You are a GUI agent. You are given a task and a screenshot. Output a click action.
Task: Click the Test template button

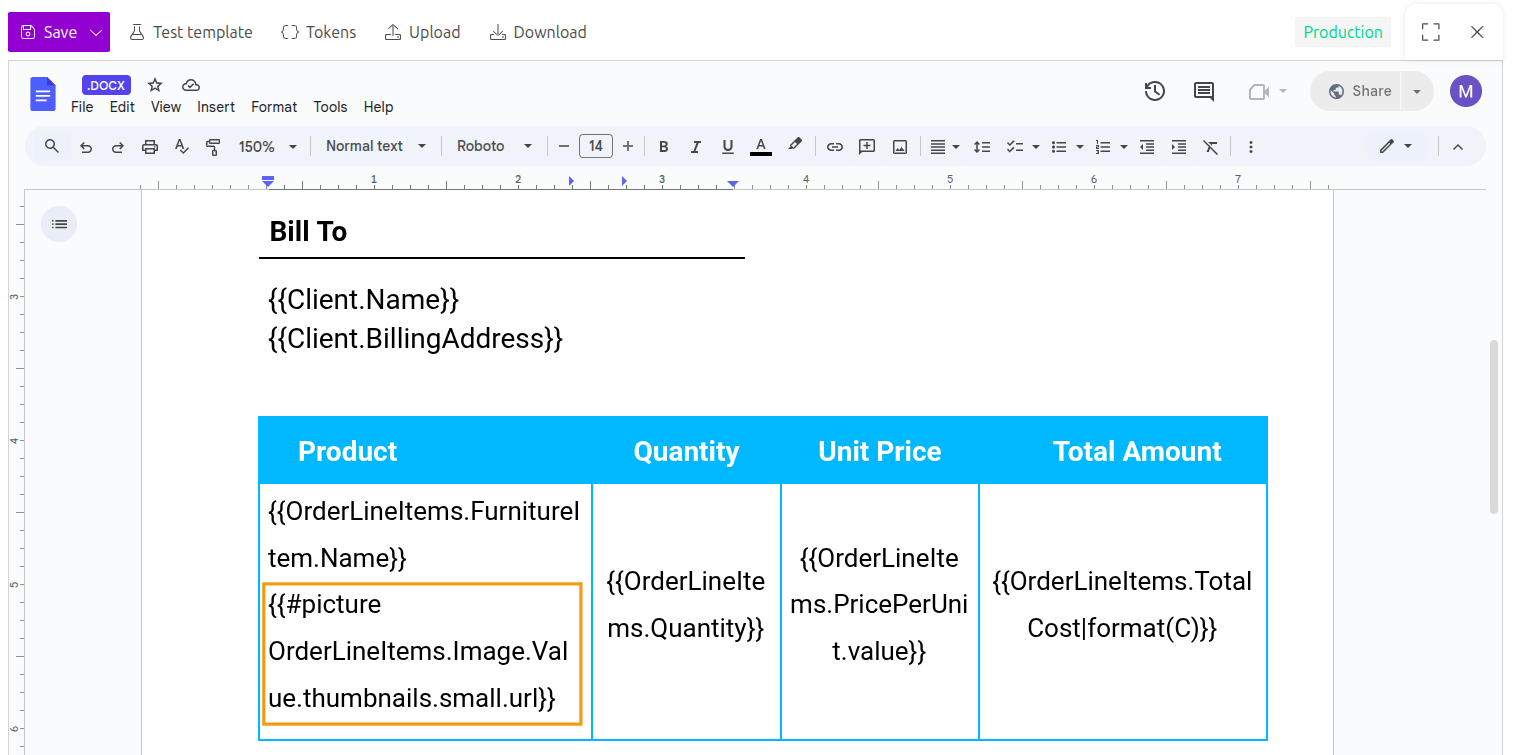click(191, 31)
